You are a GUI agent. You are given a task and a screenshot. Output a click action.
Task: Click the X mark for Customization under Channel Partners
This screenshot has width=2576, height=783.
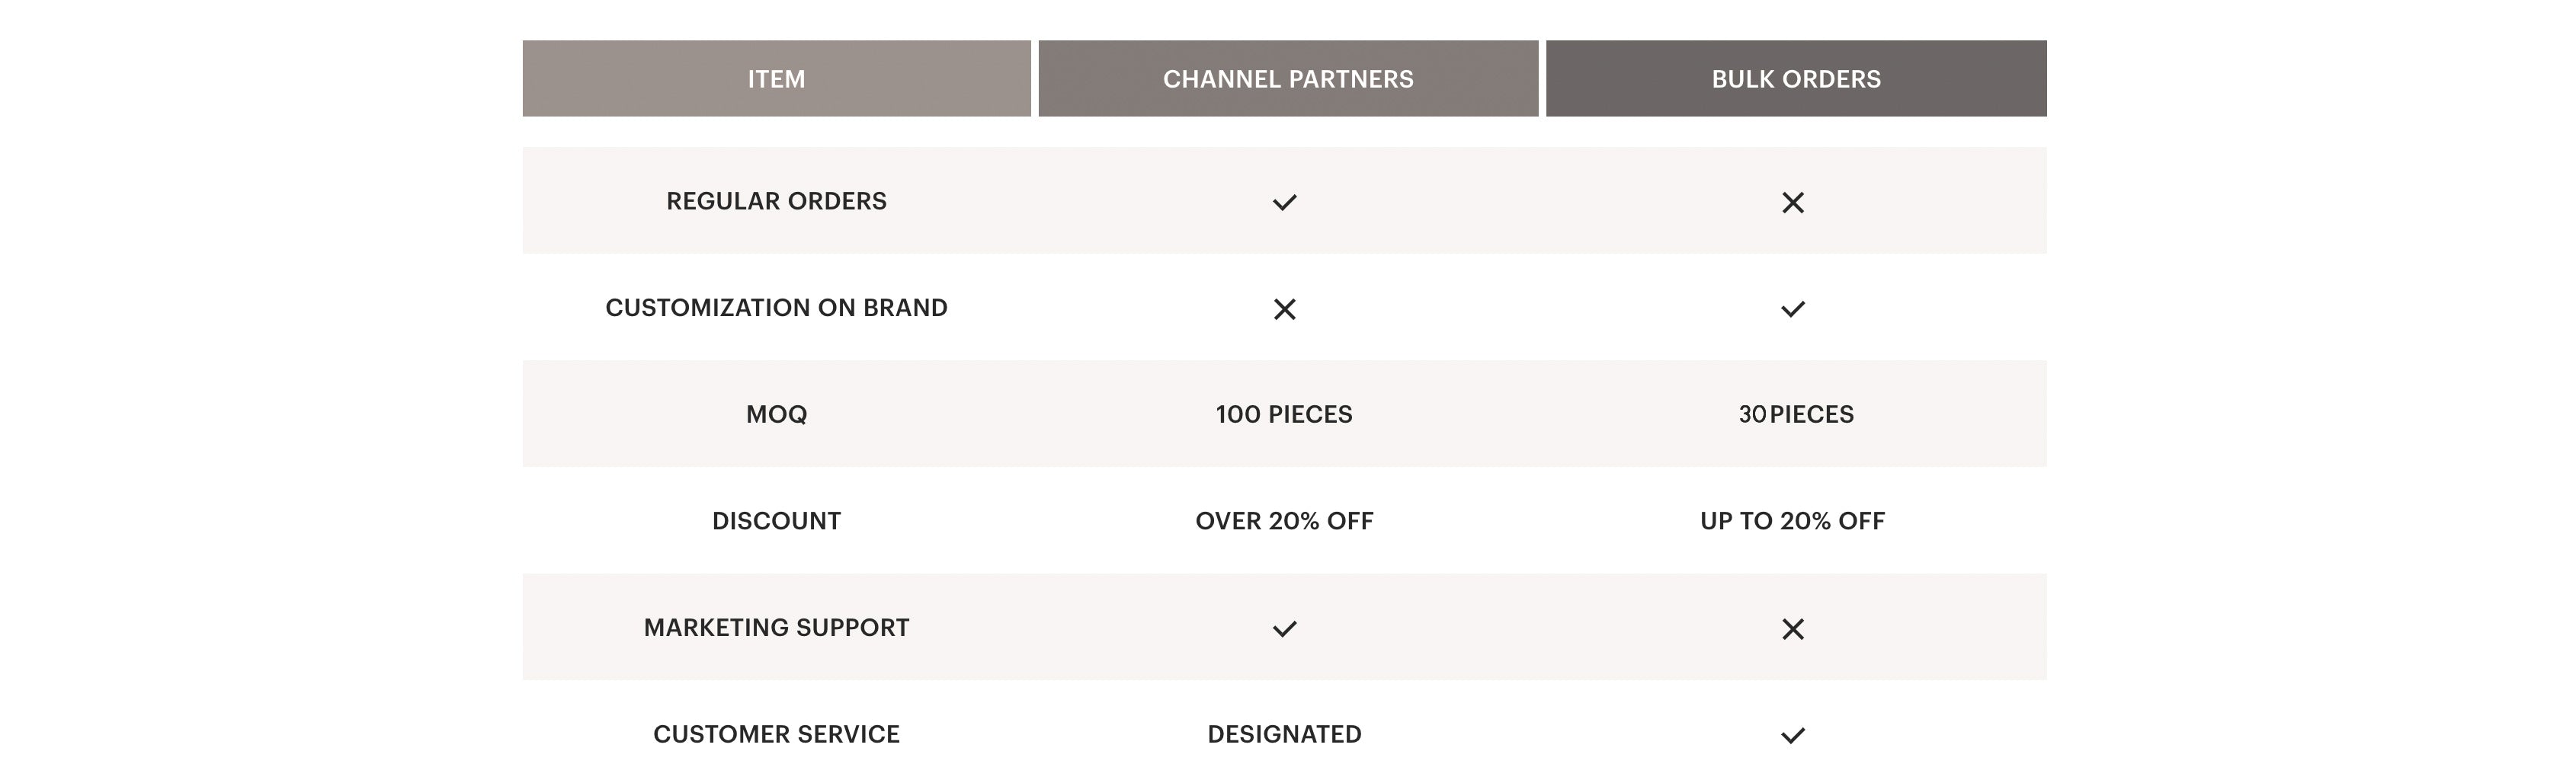(1284, 310)
